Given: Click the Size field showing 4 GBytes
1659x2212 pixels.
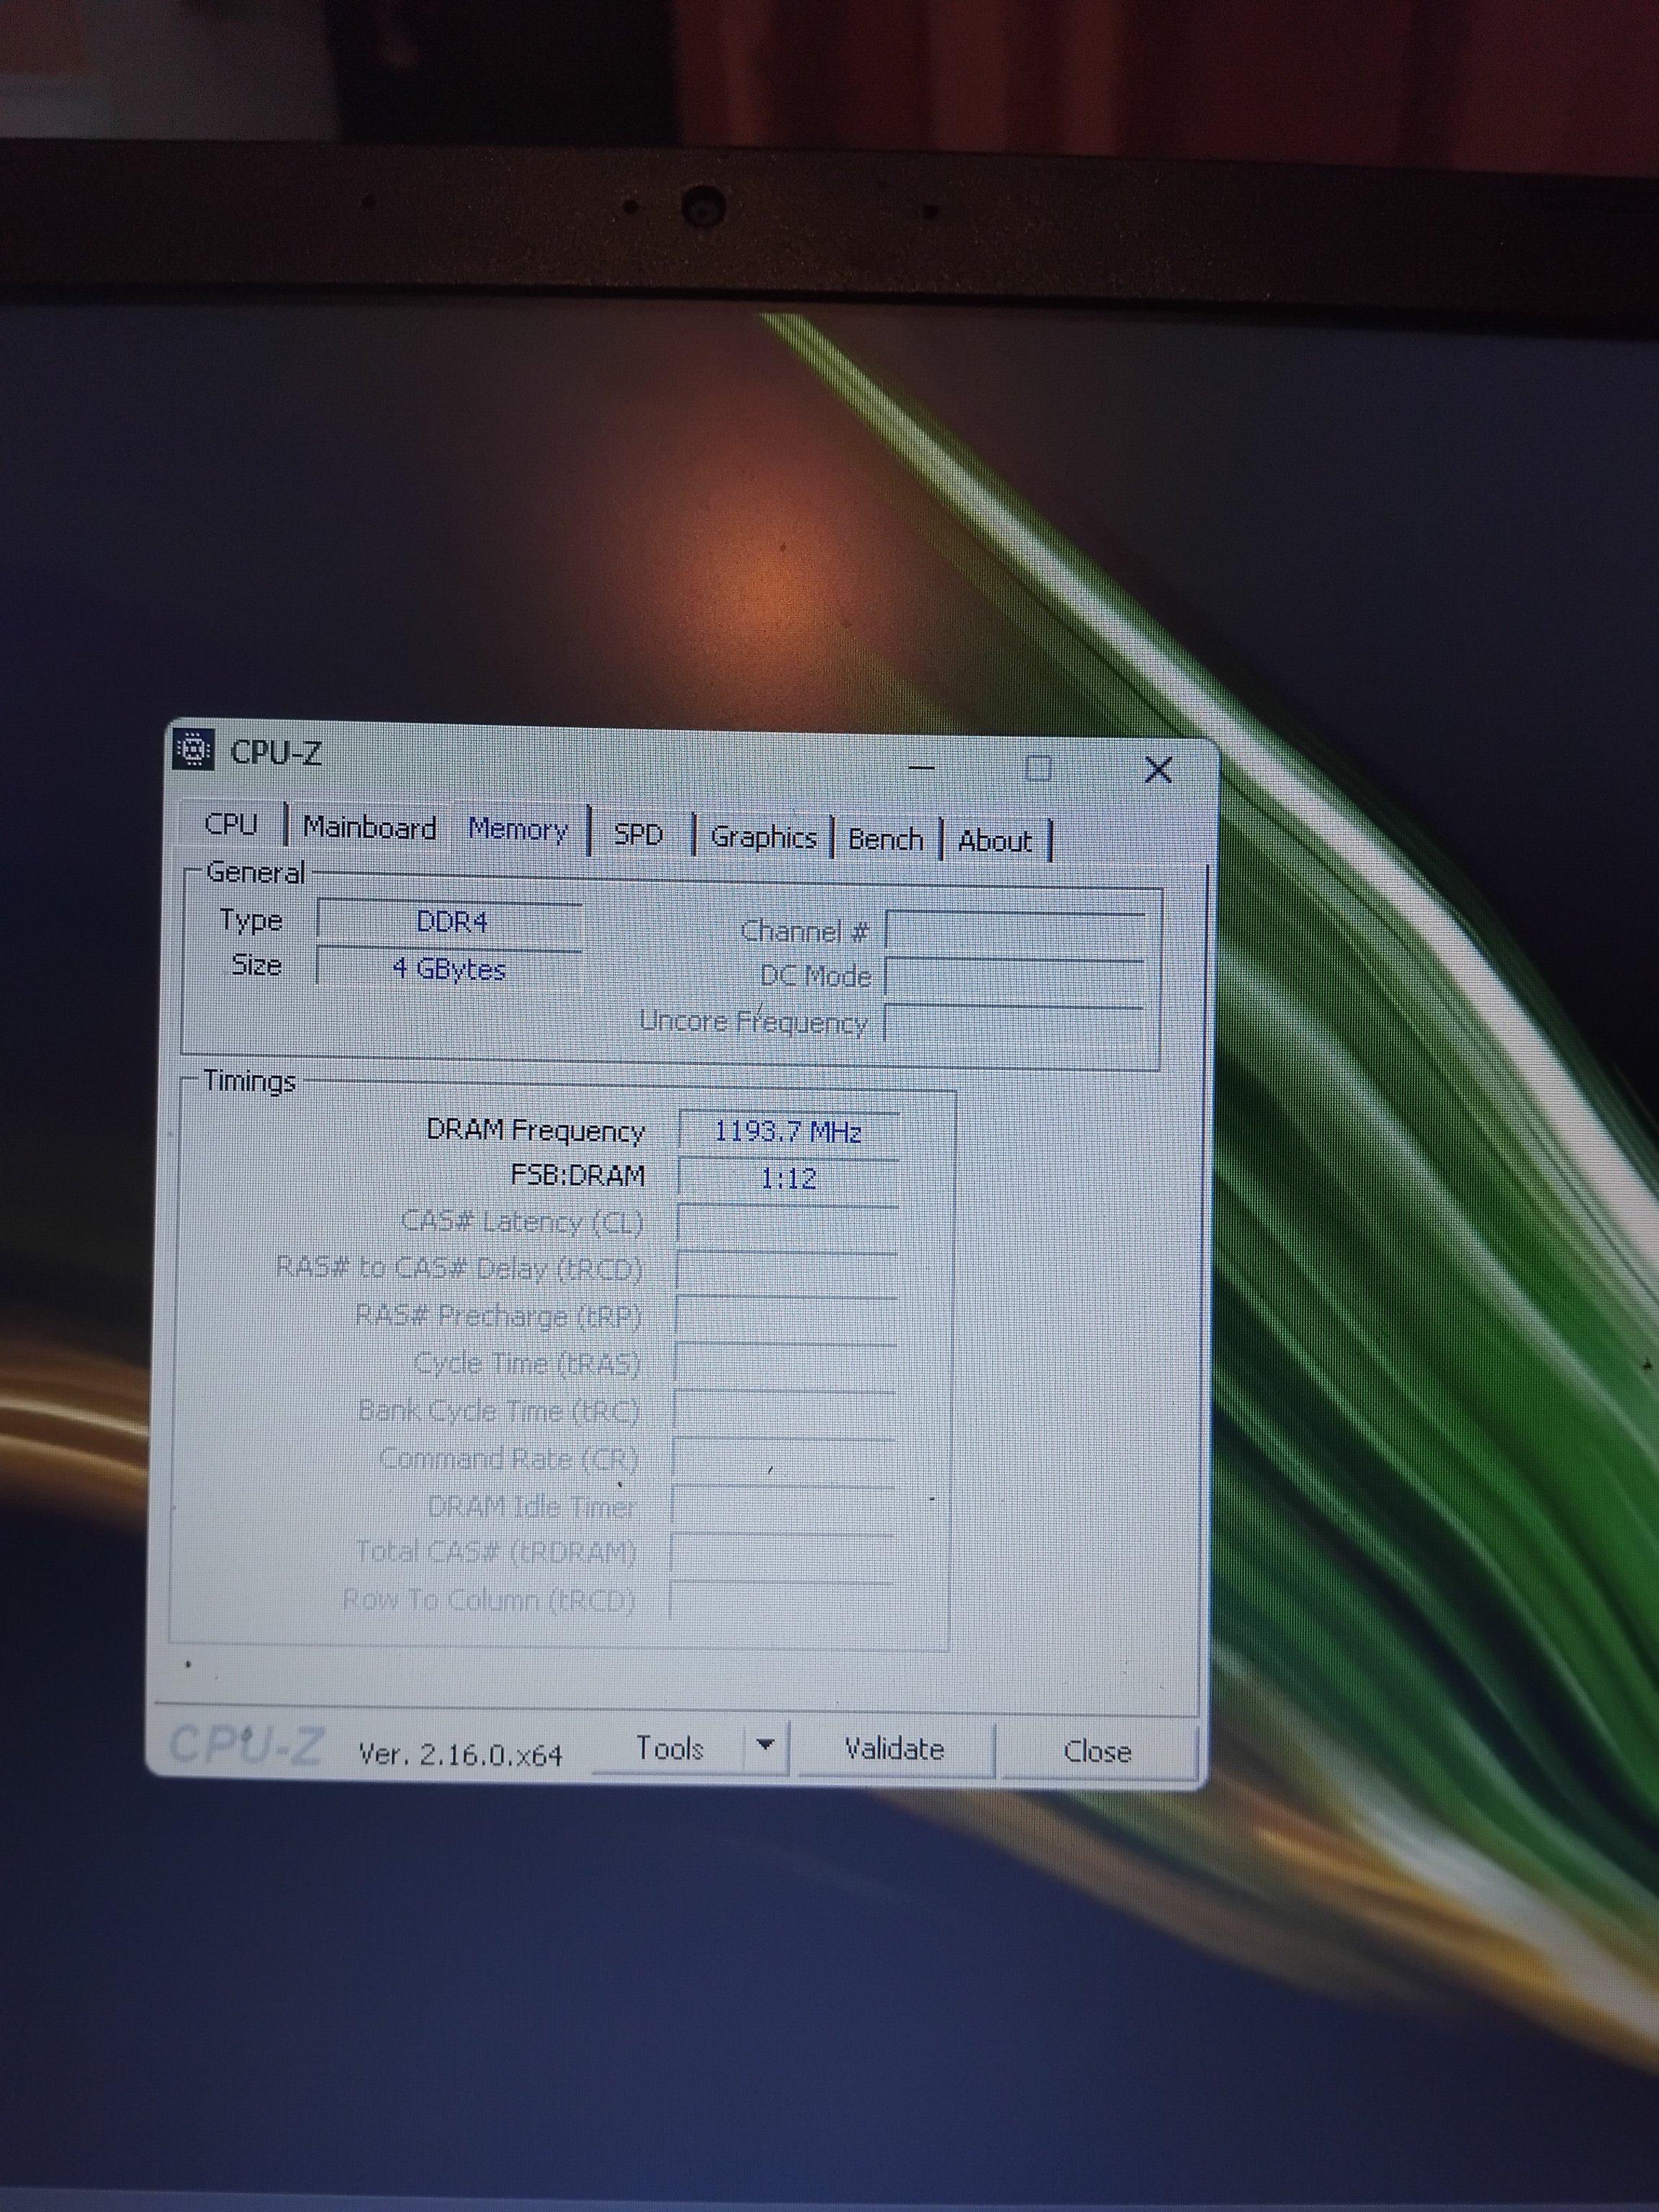Looking at the screenshot, I should (x=449, y=968).
